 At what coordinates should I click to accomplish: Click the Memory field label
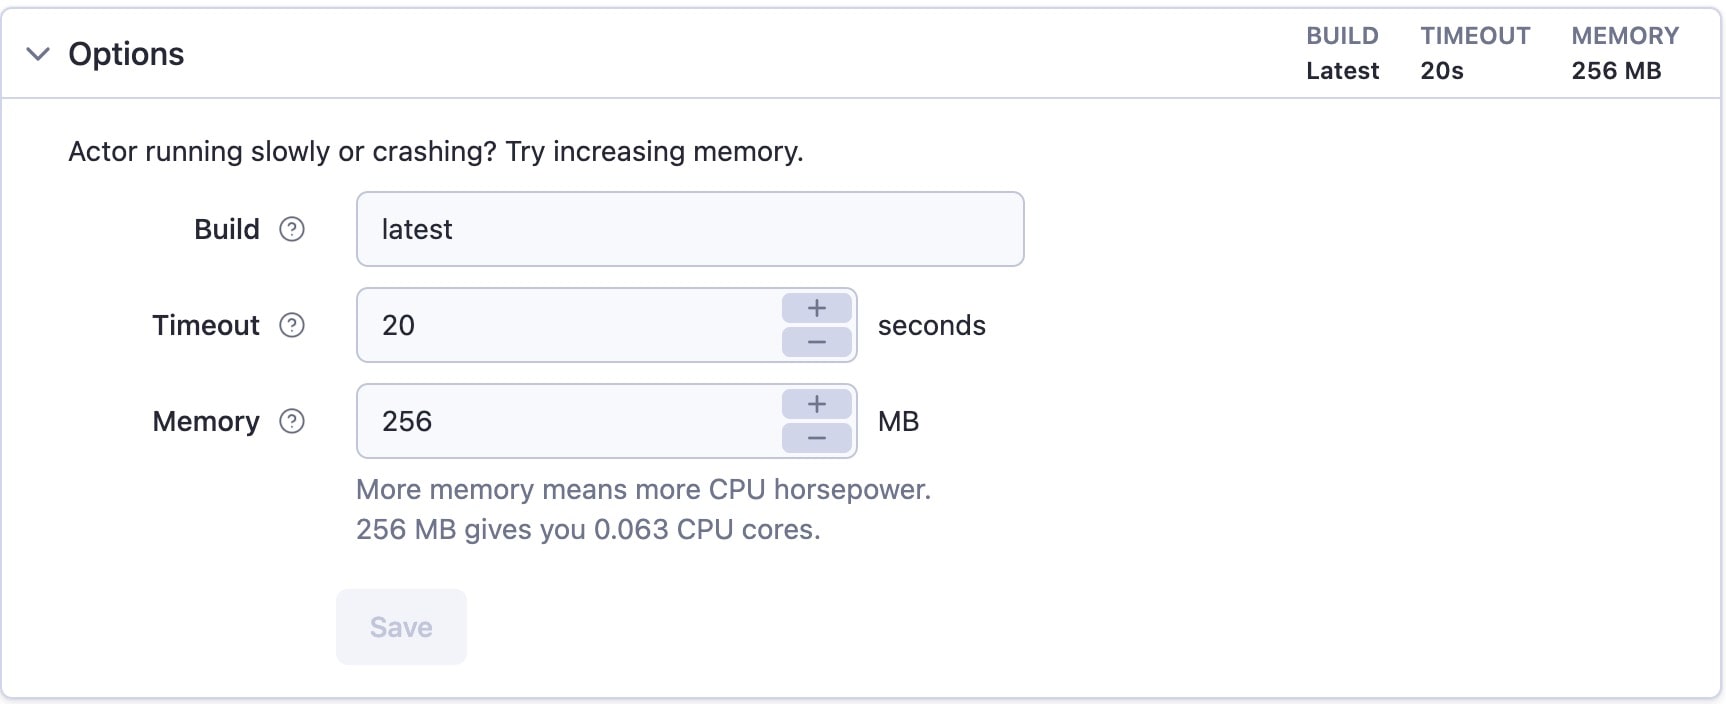point(206,422)
